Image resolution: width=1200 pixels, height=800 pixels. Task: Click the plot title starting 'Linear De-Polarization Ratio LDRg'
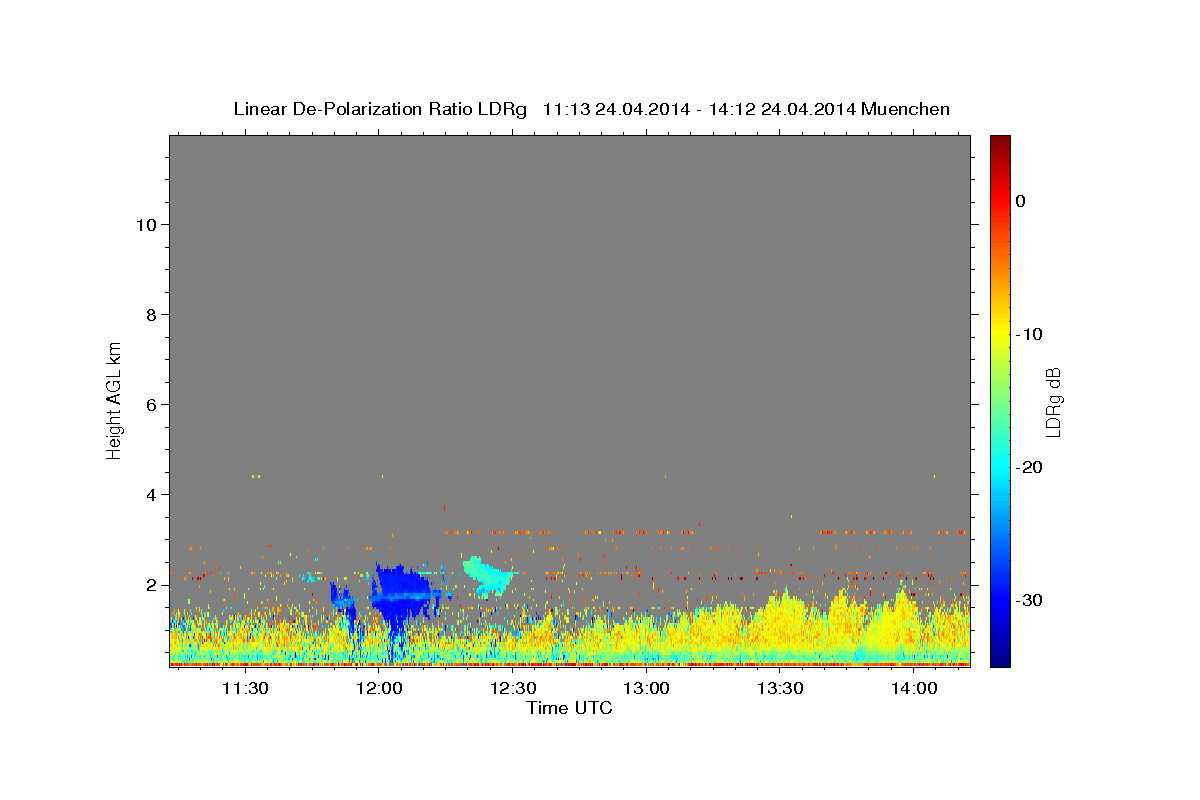[591, 109]
